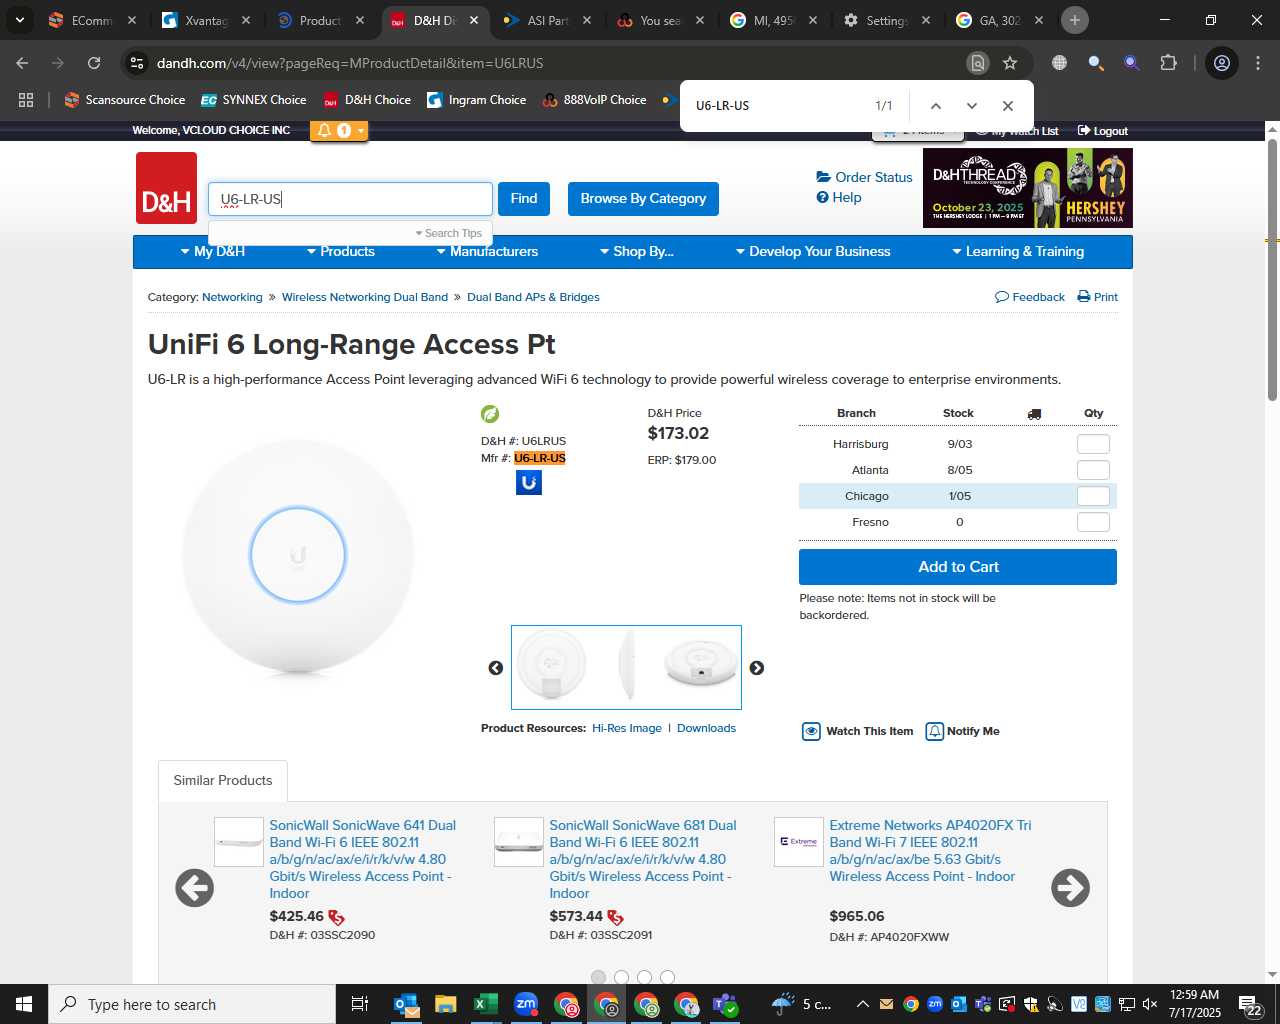Click the Ubiquiti manufacturer logo icon

(x=529, y=483)
